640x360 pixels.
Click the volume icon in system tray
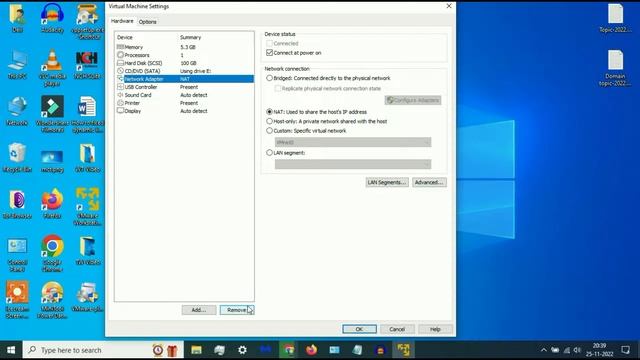click(x=577, y=350)
